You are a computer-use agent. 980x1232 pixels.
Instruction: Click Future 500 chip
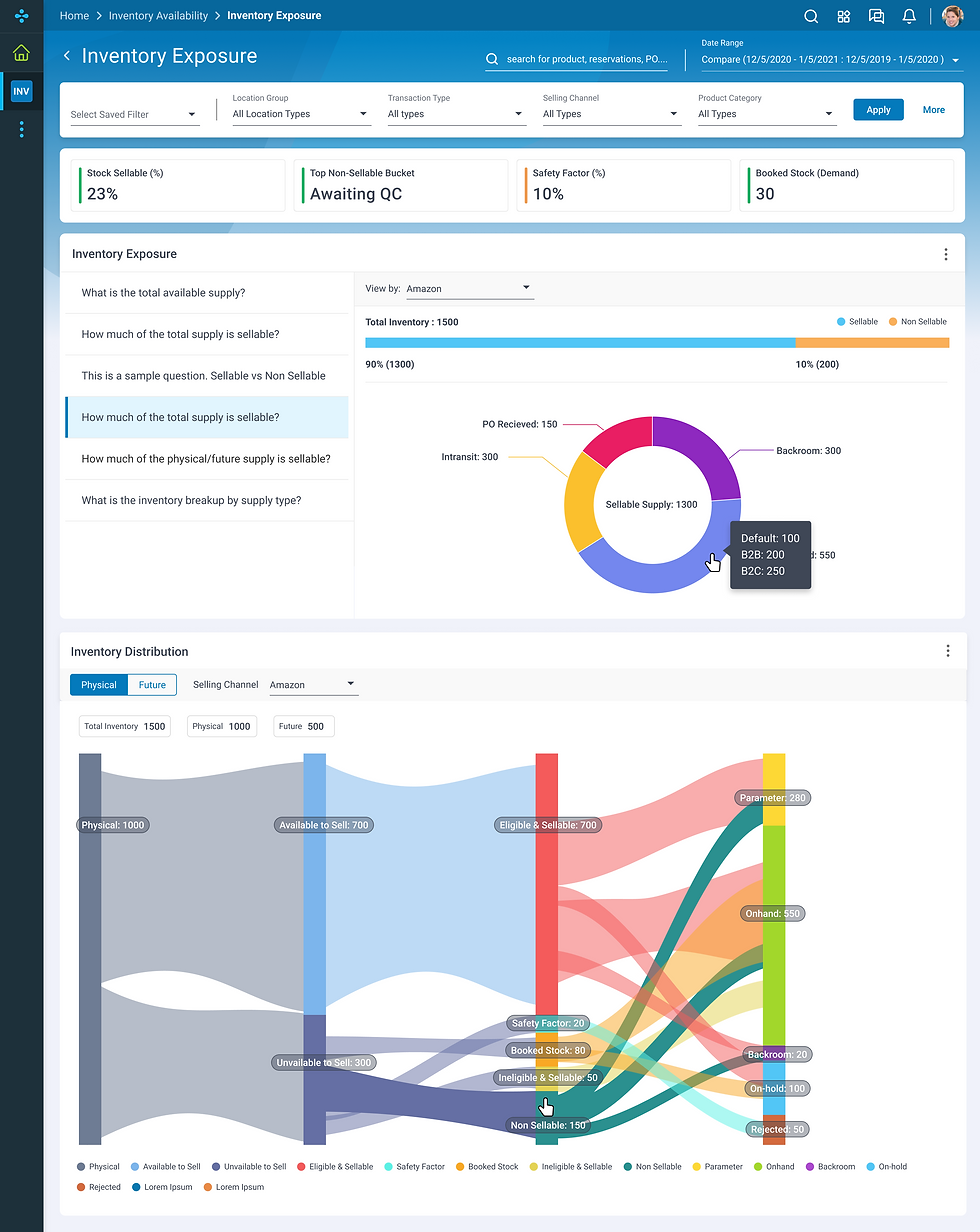(304, 726)
